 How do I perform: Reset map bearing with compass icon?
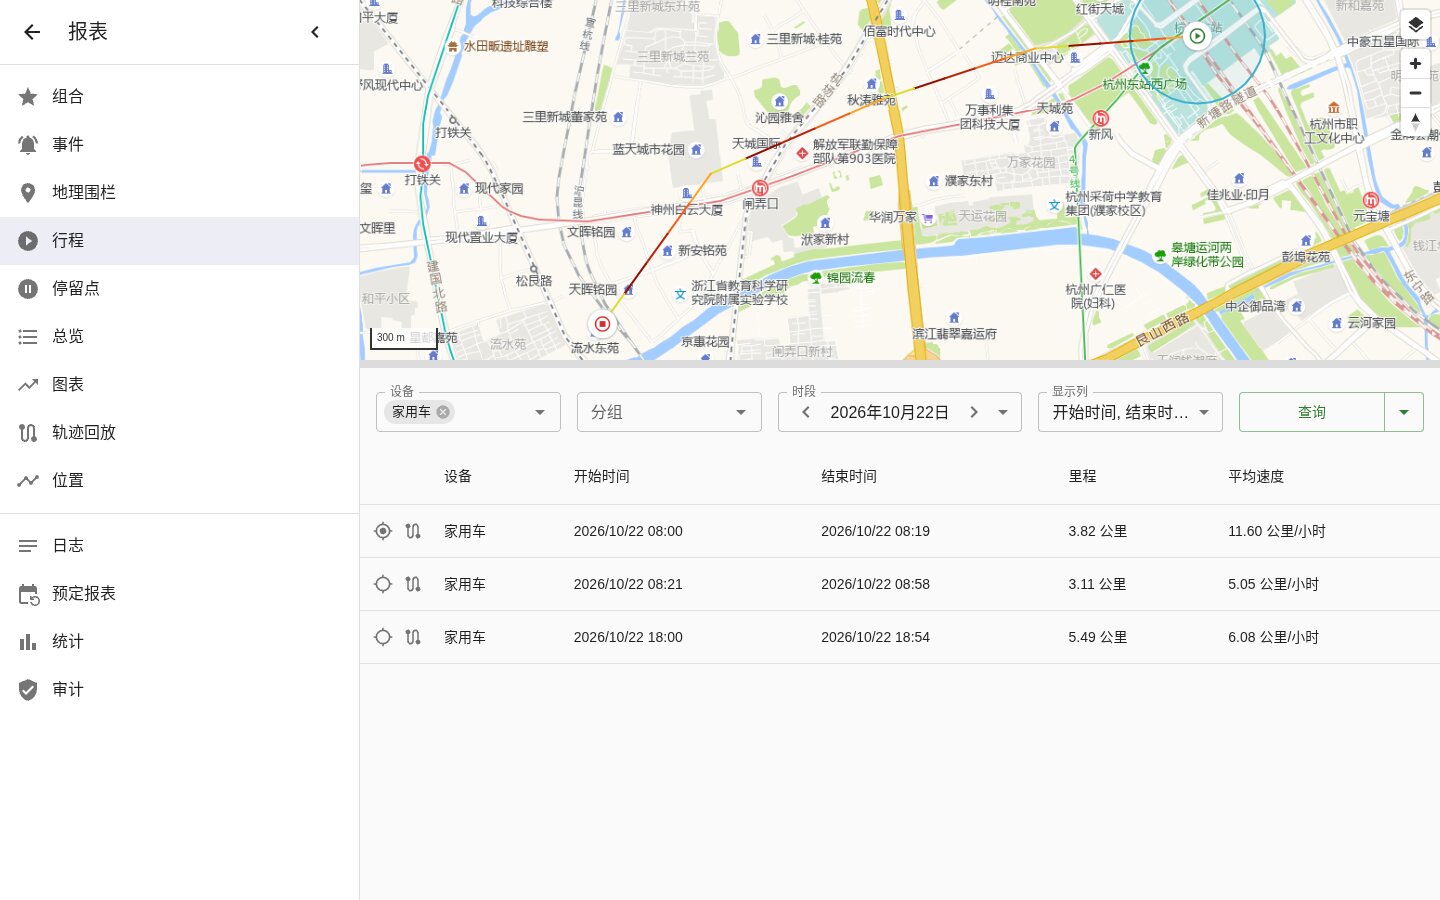pyautogui.click(x=1415, y=121)
